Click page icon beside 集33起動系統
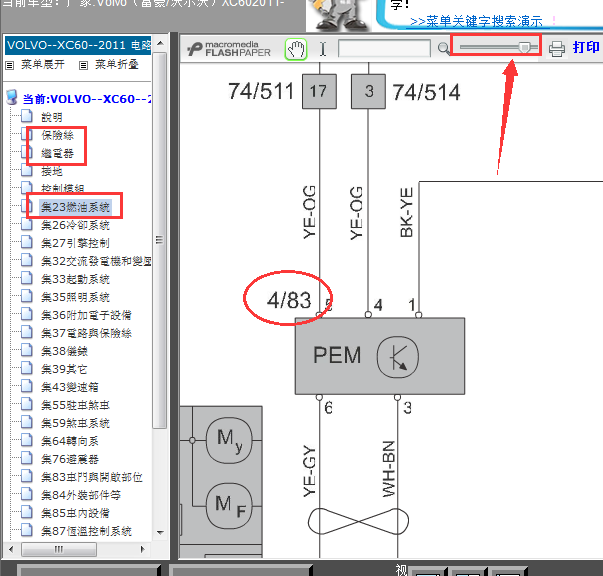The image size is (603, 576). (27, 278)
